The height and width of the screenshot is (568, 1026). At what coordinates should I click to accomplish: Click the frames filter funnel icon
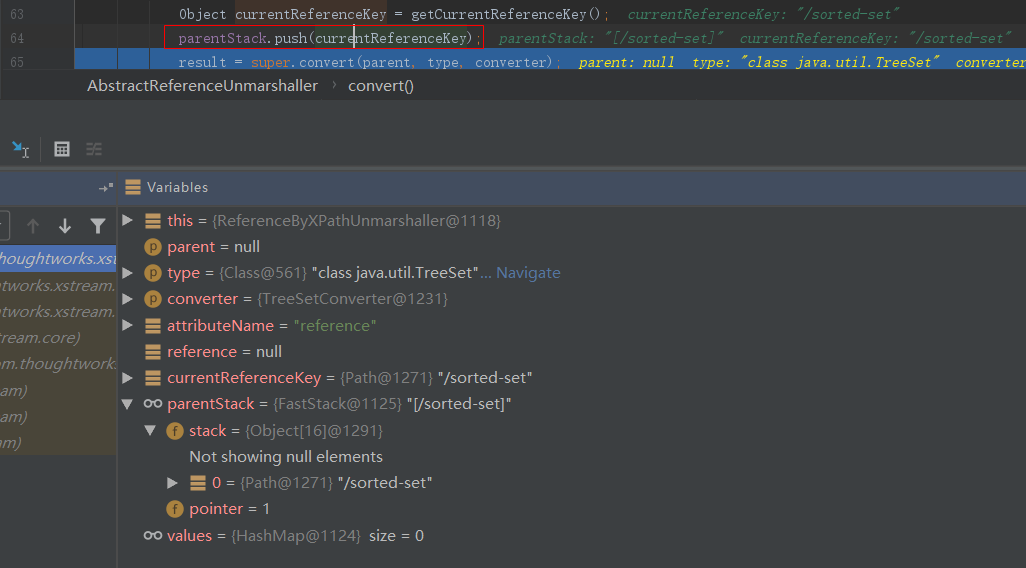[97, 226]
